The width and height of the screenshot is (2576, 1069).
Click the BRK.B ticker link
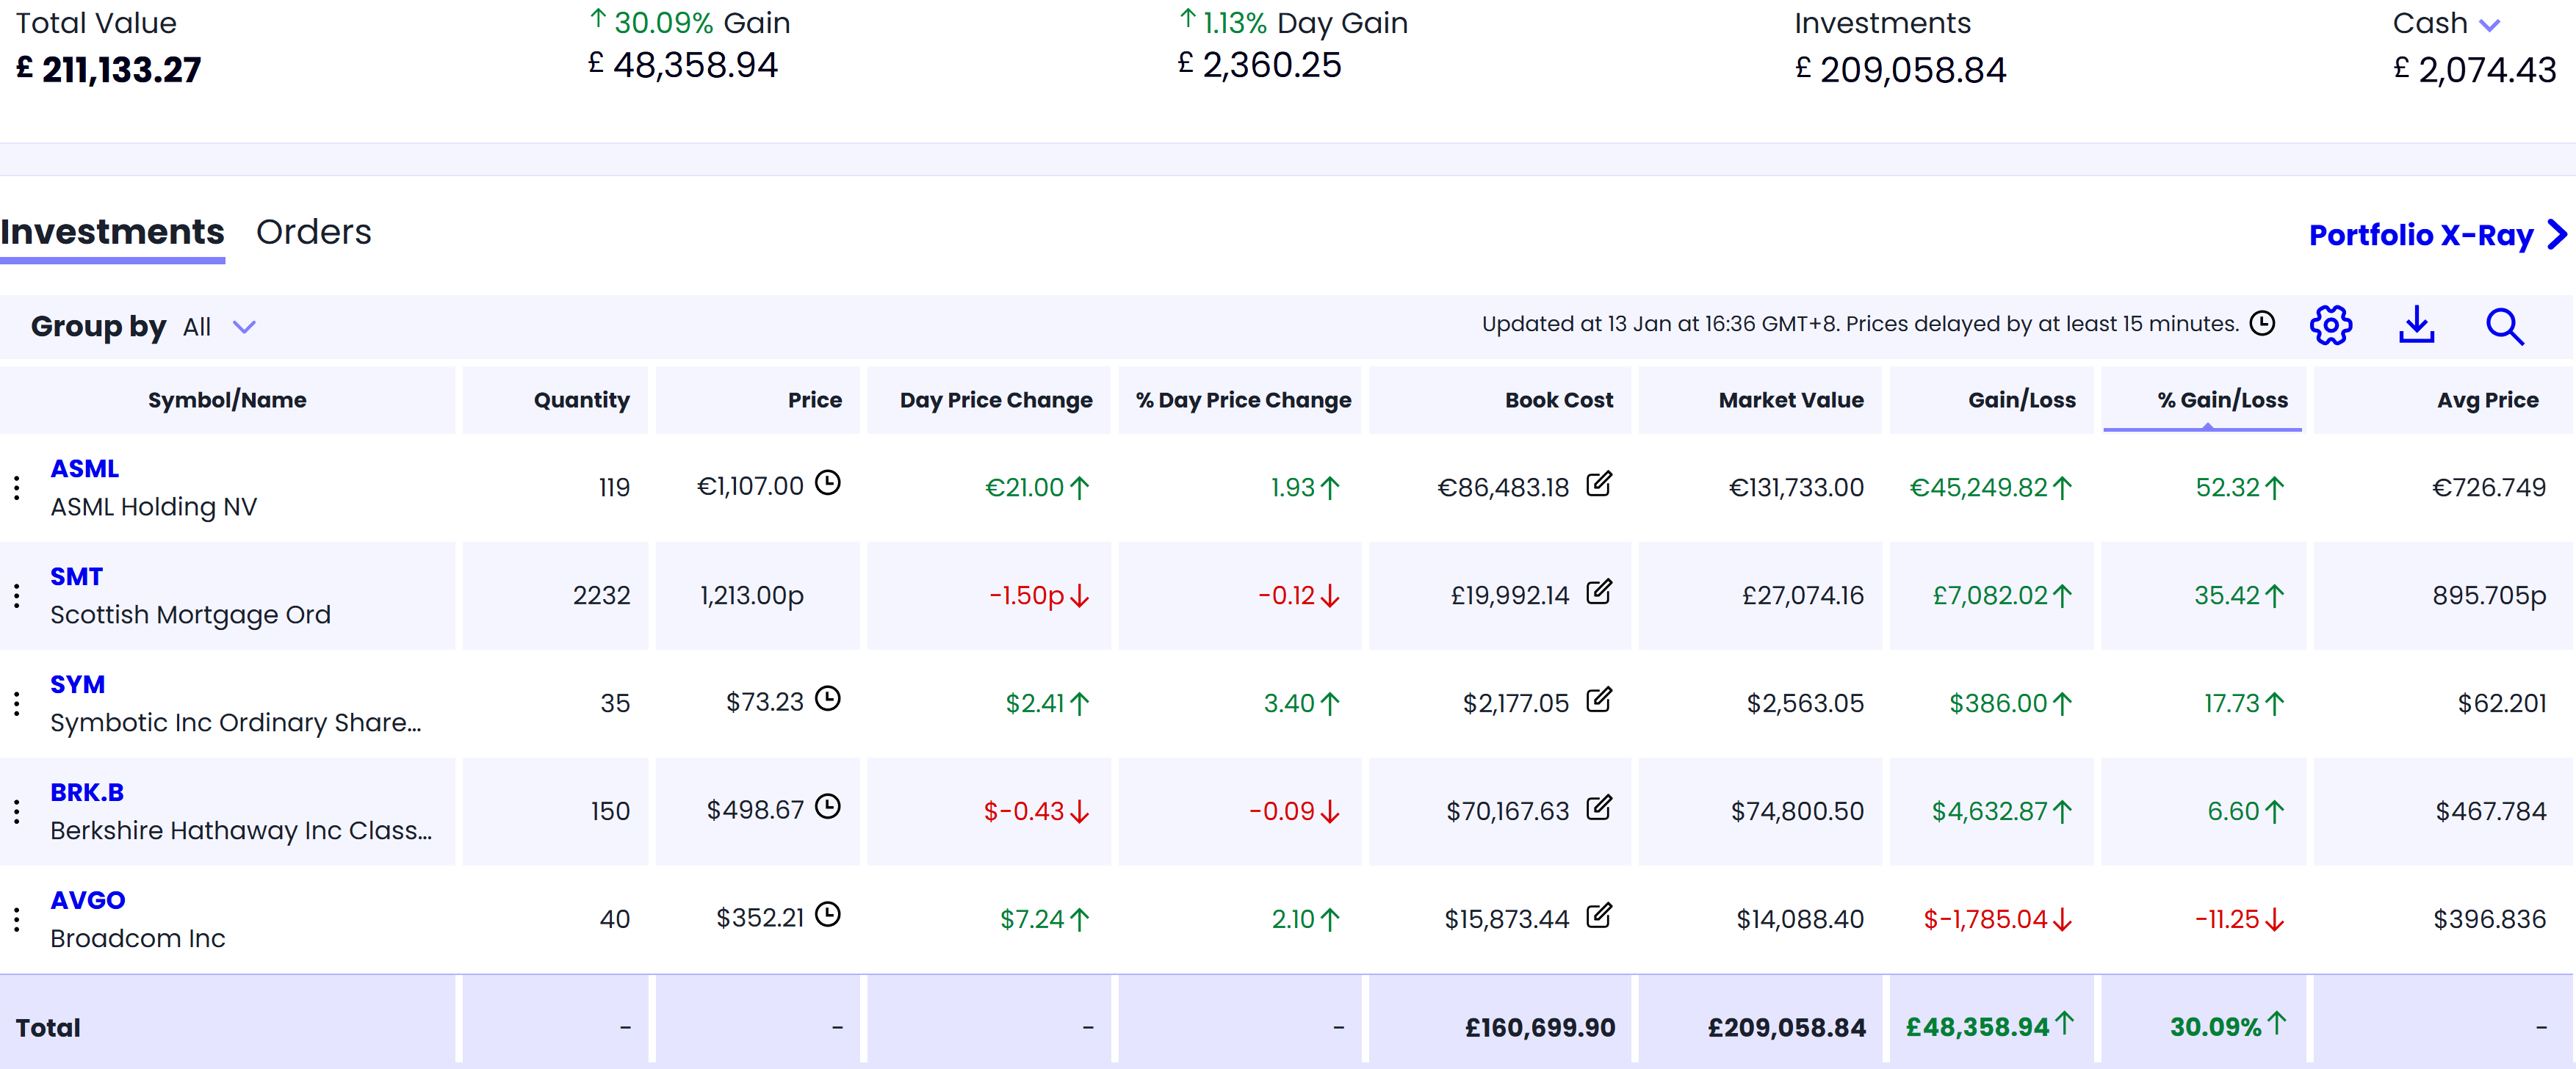click(87, 792)
